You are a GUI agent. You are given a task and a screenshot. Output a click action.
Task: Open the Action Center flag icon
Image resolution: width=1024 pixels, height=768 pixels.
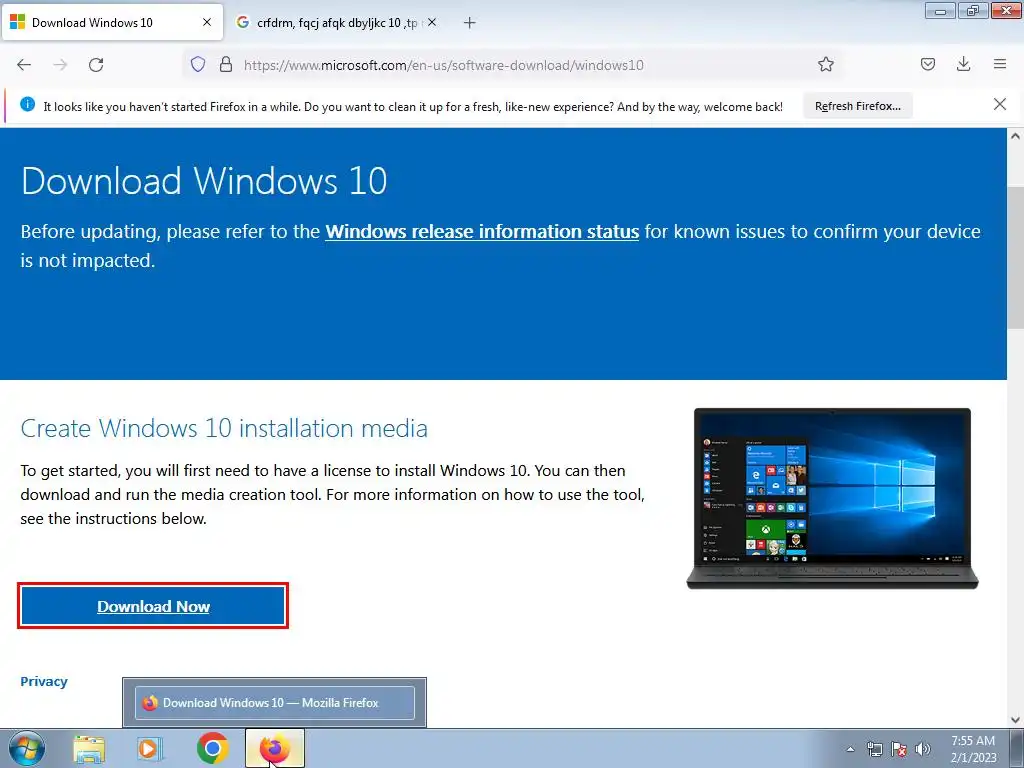coord(899,749)
